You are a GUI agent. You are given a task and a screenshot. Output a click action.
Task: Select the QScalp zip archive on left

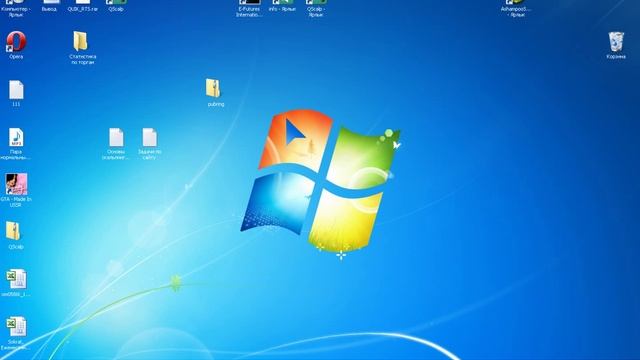pyautogui.click(x=16, y=236)
